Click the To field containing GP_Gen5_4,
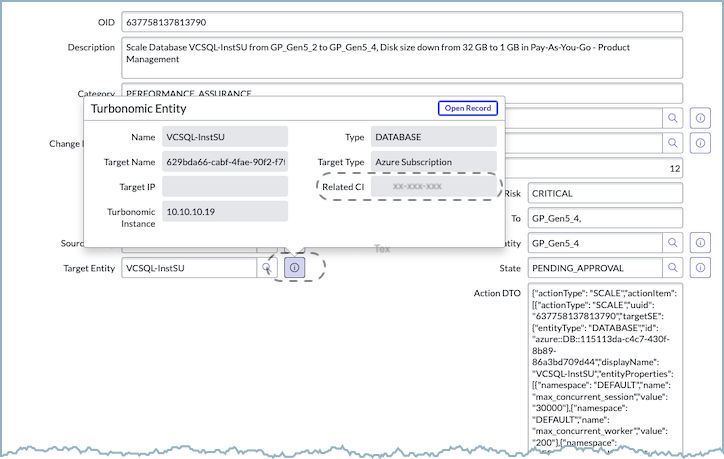 click(605, 218)
